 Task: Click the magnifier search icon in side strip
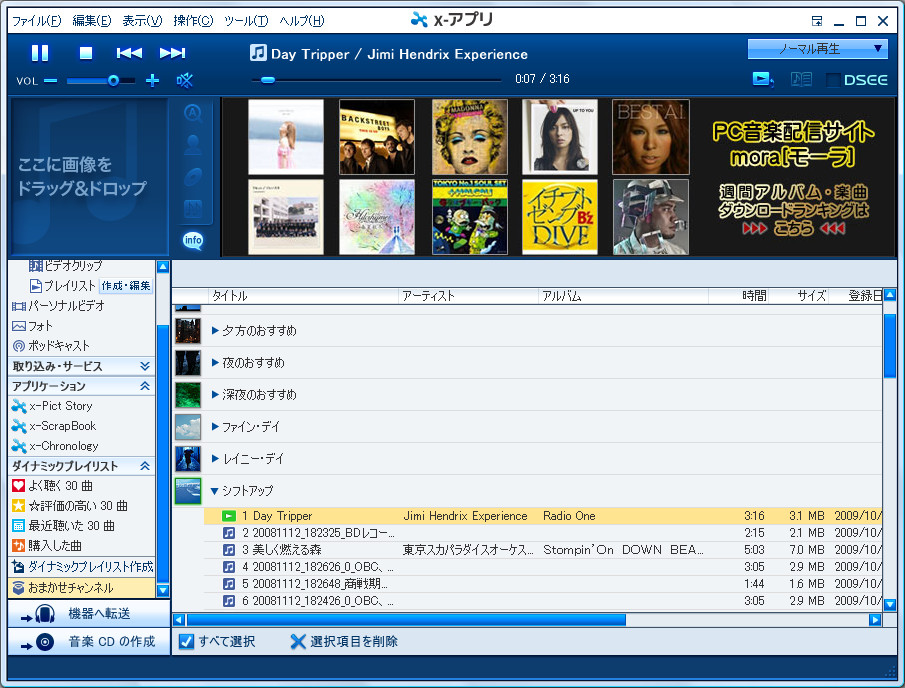coord(193,113)
